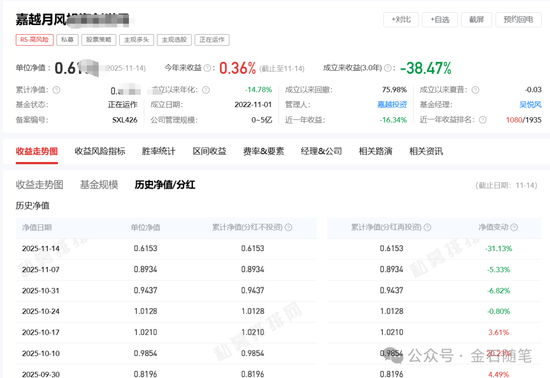Click the help icon in 净值变动 header
This screenshot has width=550, height=378.
[514, 228]
